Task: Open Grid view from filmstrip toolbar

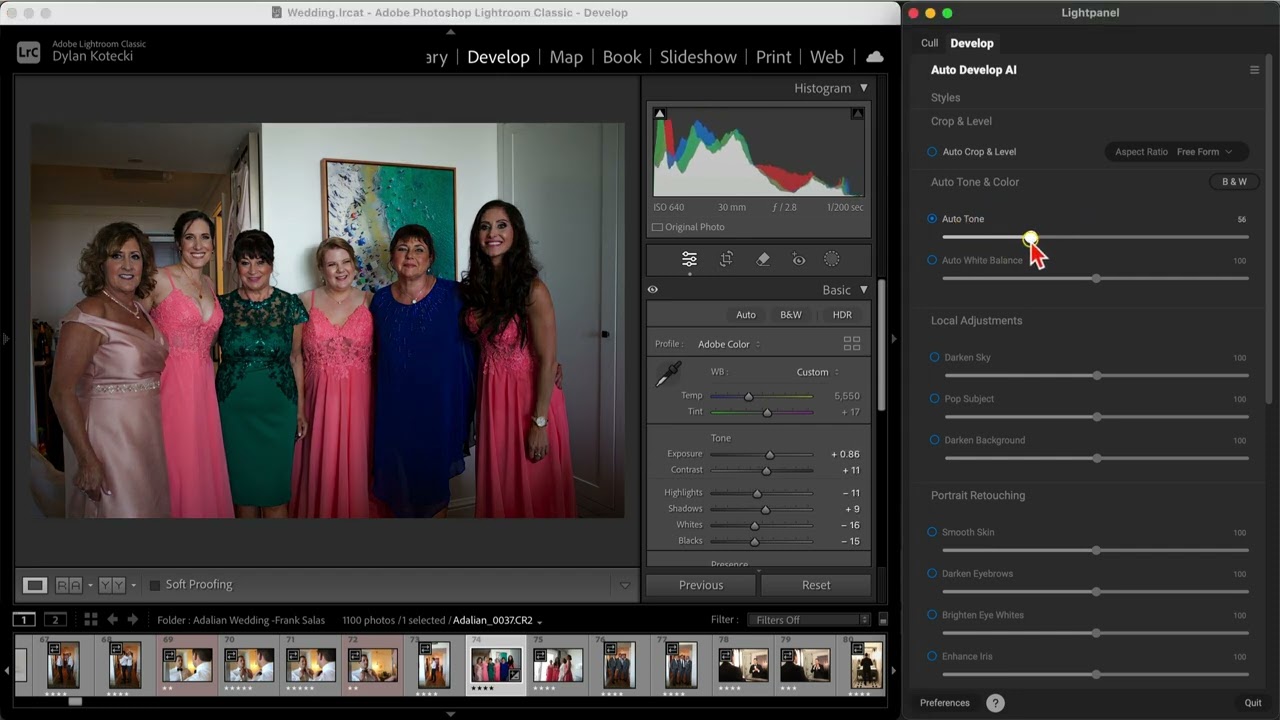Action: 90,620
